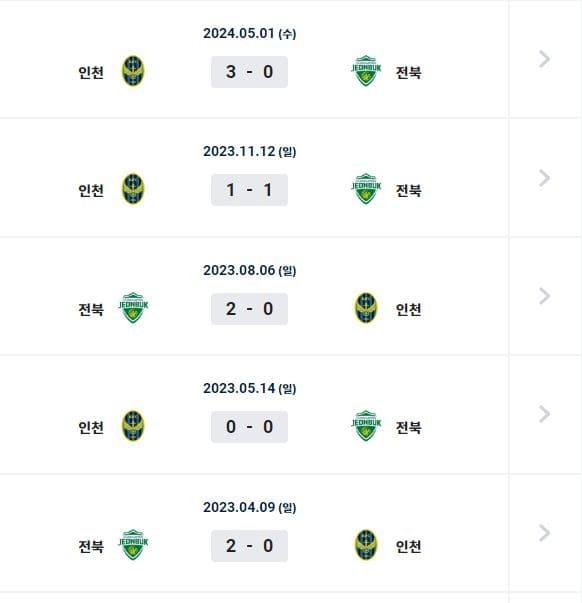
Task: Select 전북 team name in 2023.04.09 row
Action: [91, 546]
